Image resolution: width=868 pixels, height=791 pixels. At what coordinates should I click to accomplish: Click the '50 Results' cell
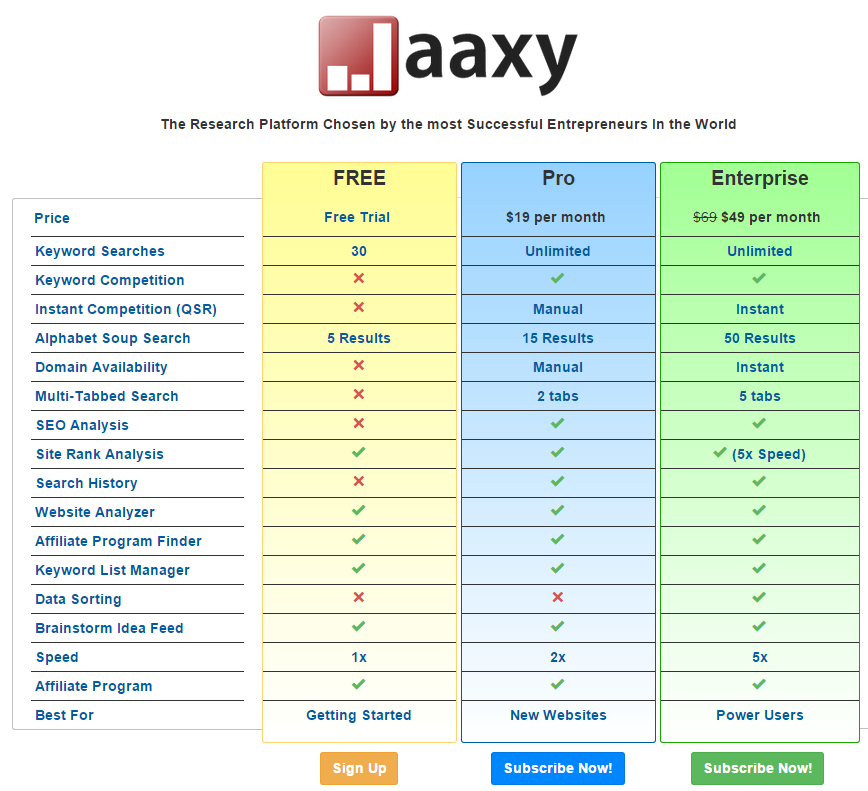(x=760, y=338)
